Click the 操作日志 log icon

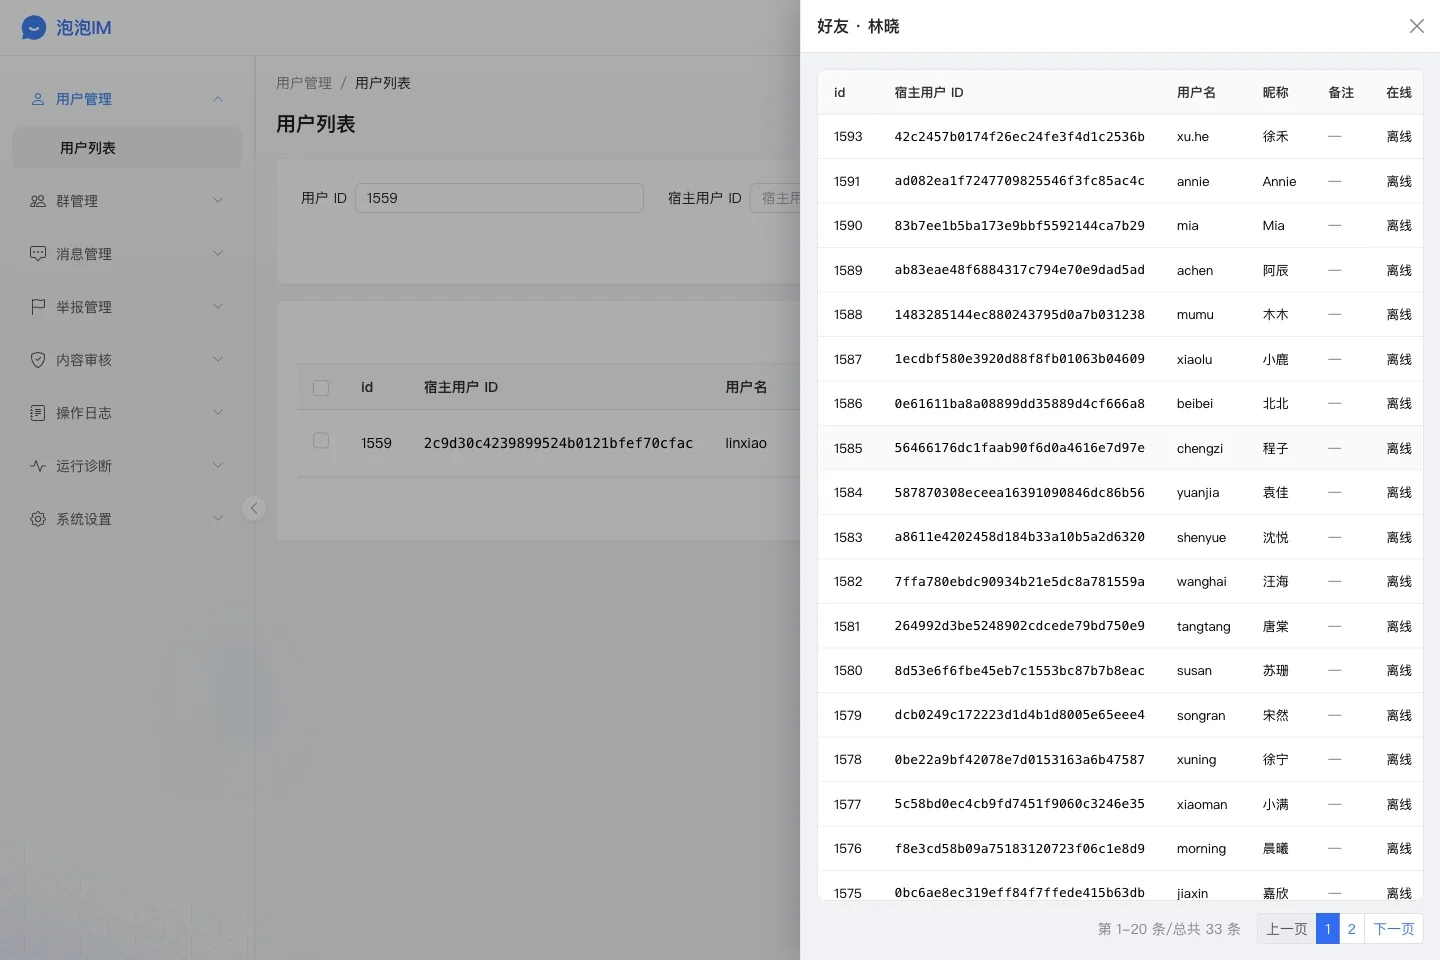coord(38,413)
